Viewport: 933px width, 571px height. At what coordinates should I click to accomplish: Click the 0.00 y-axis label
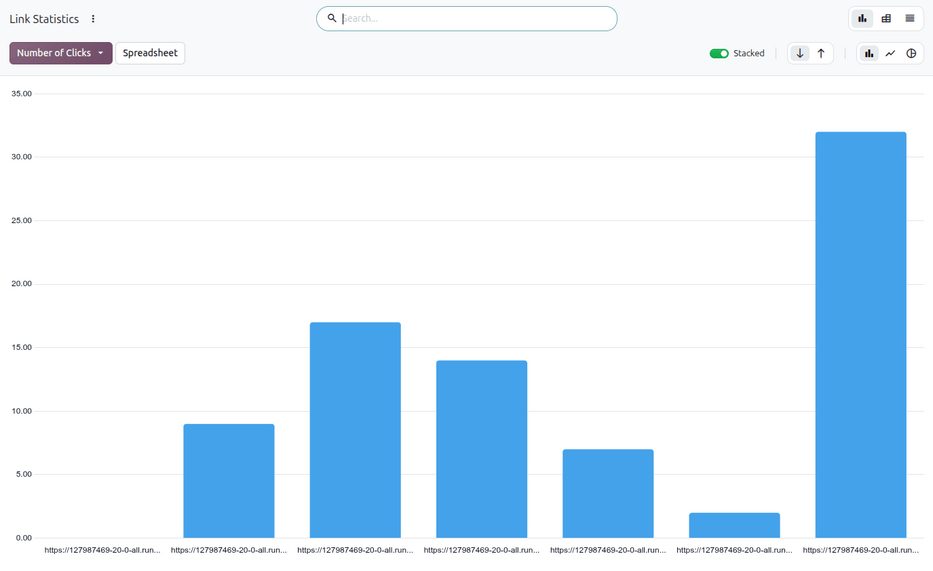(24, 538)
